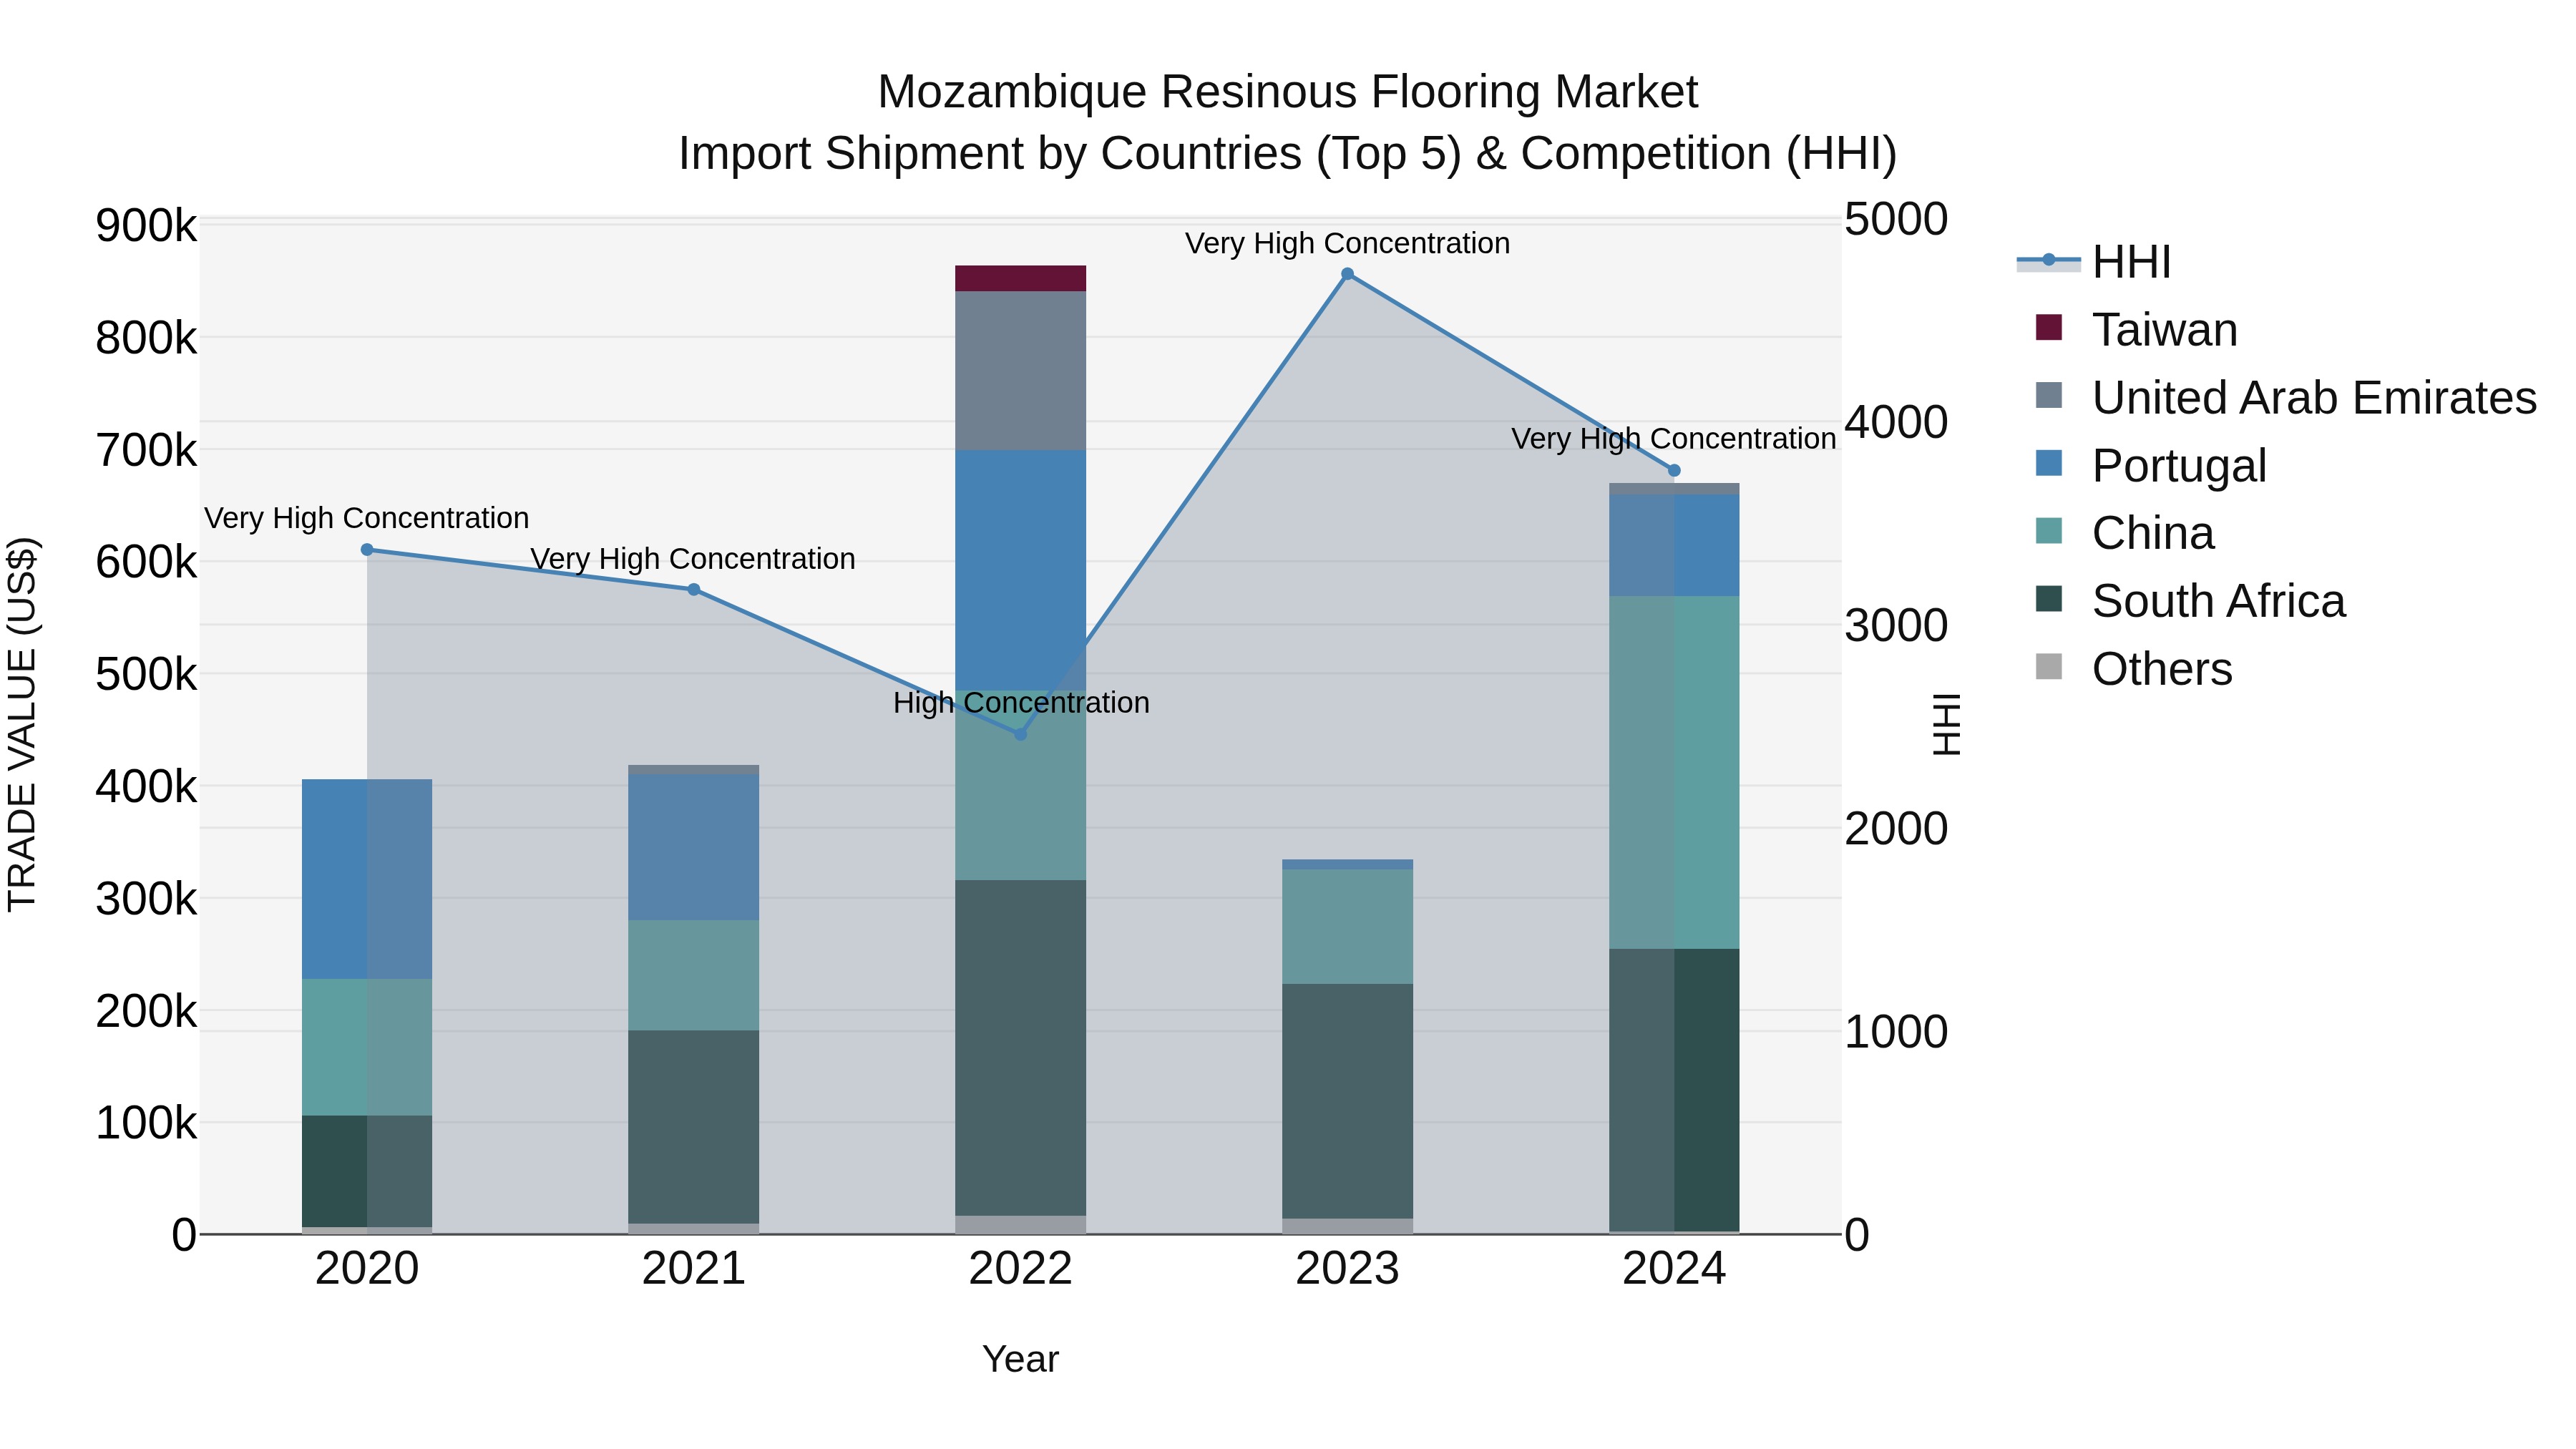Select the 2024 HHI data point
This screenshot has width=2576, height=1449.
[1675, 471]
